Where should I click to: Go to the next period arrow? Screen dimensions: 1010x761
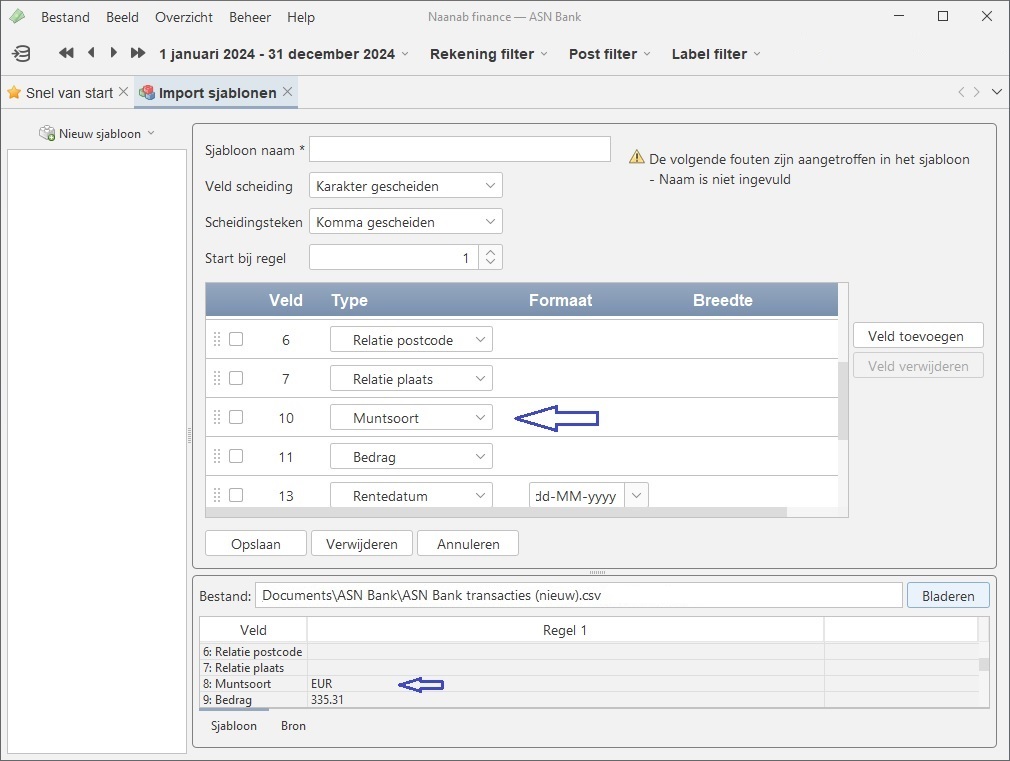pyautogui.click(x=114, y=53)
